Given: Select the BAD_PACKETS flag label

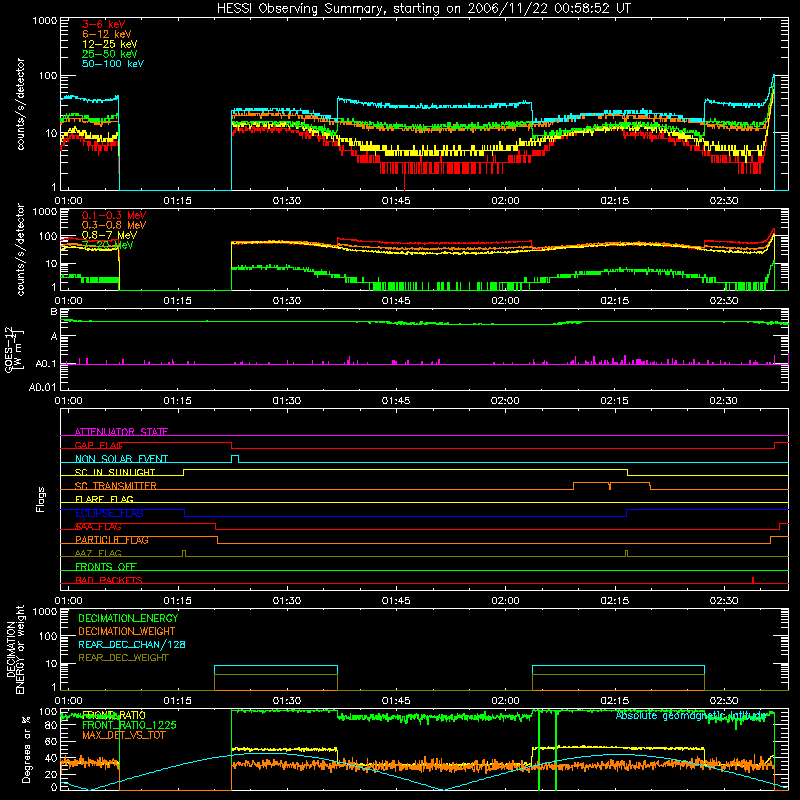Looking at the screenshot, I should click(109, 580).
